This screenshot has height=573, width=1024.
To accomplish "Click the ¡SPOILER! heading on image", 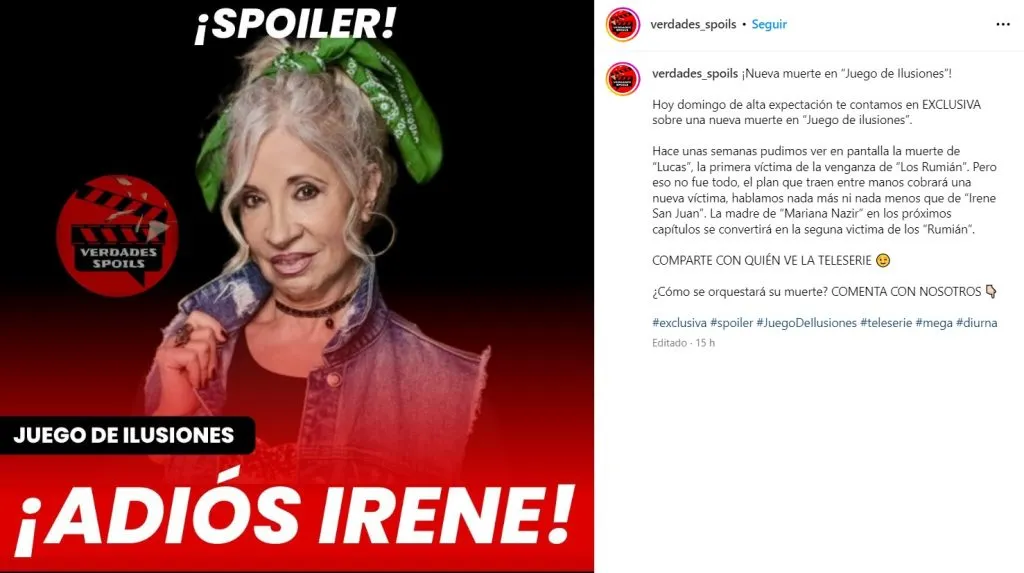I will point(295,24).
